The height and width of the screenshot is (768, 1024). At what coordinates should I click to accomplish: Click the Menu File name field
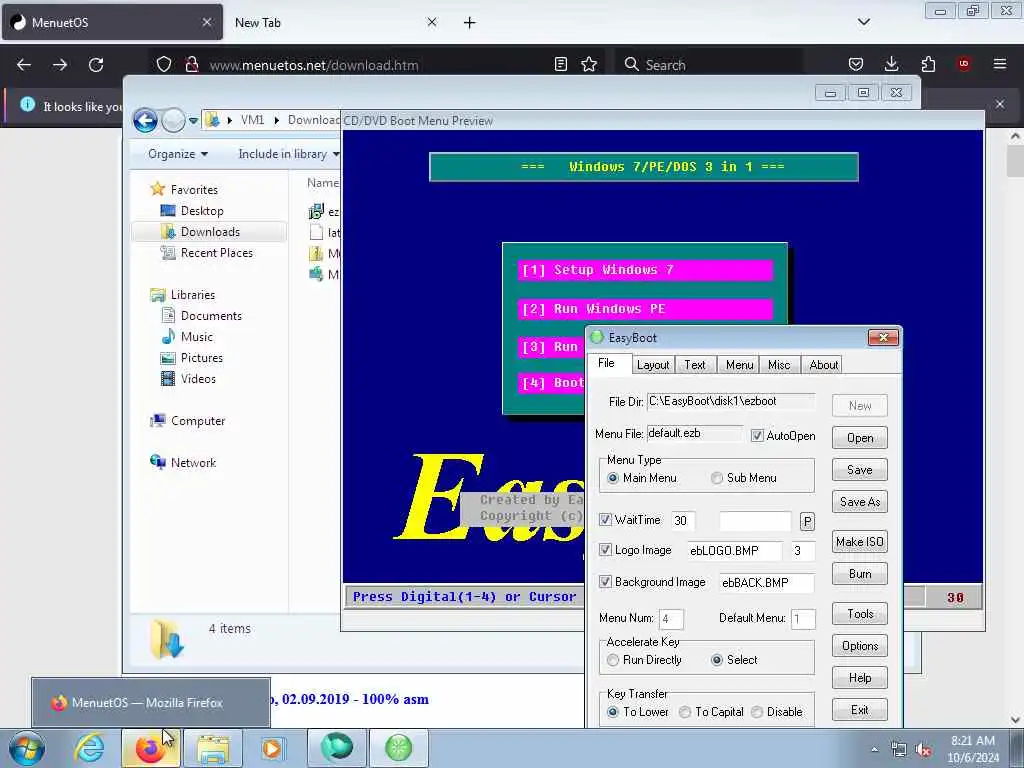point(694,434)
